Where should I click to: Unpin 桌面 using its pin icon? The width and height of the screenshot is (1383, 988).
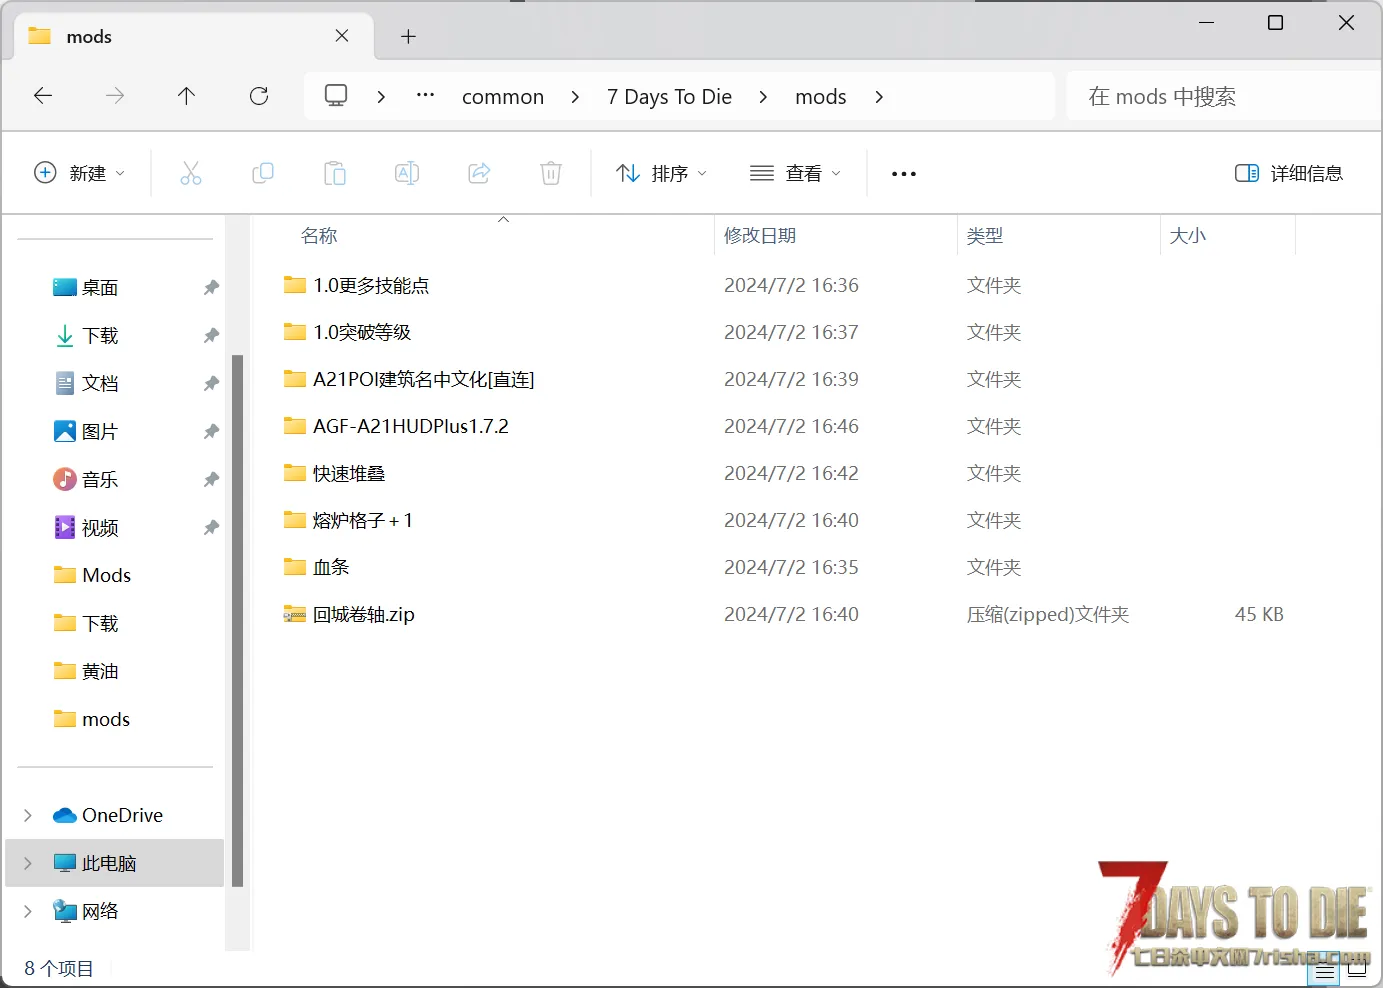[211, 288]
